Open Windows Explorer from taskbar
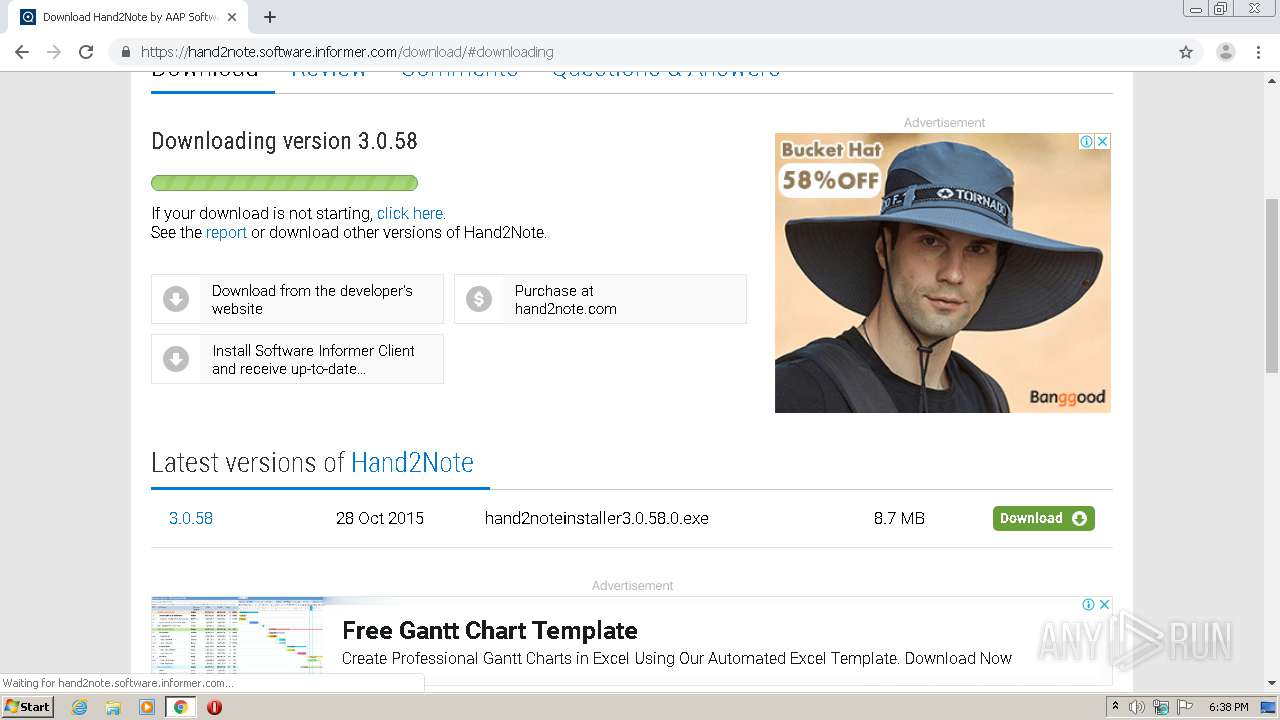 click(x=113, y=707)
